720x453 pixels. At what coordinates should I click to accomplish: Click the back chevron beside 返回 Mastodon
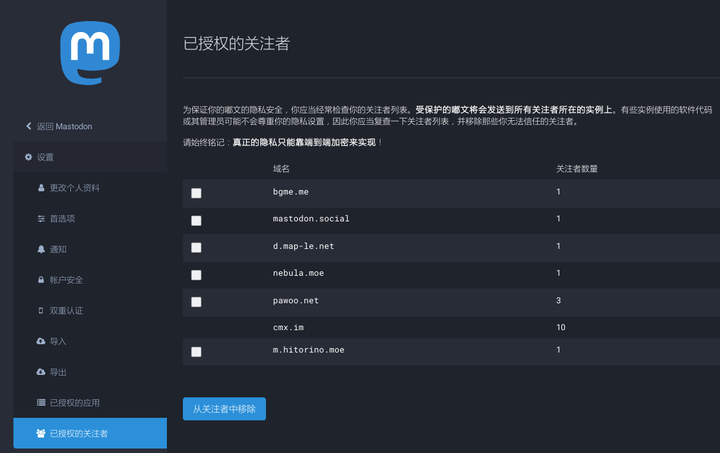point(28,127)
